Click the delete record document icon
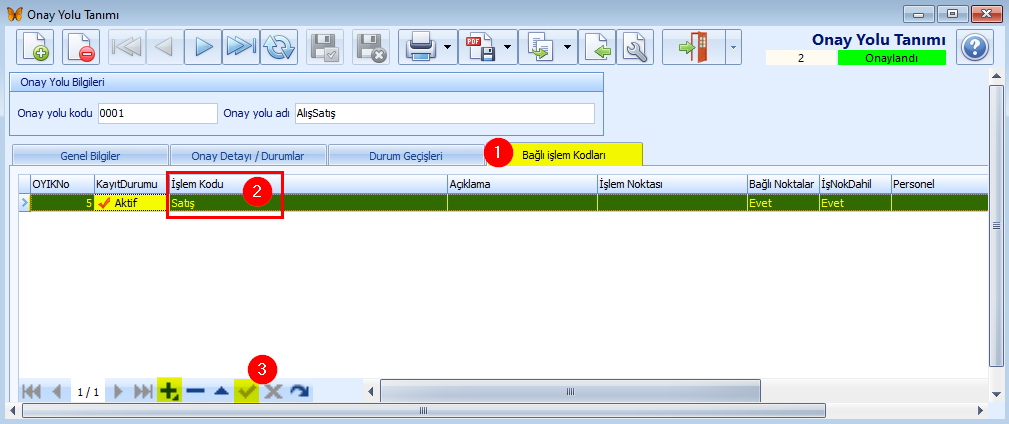Image resolution: width=1009 pixels, height=424 pixels. 81,47
